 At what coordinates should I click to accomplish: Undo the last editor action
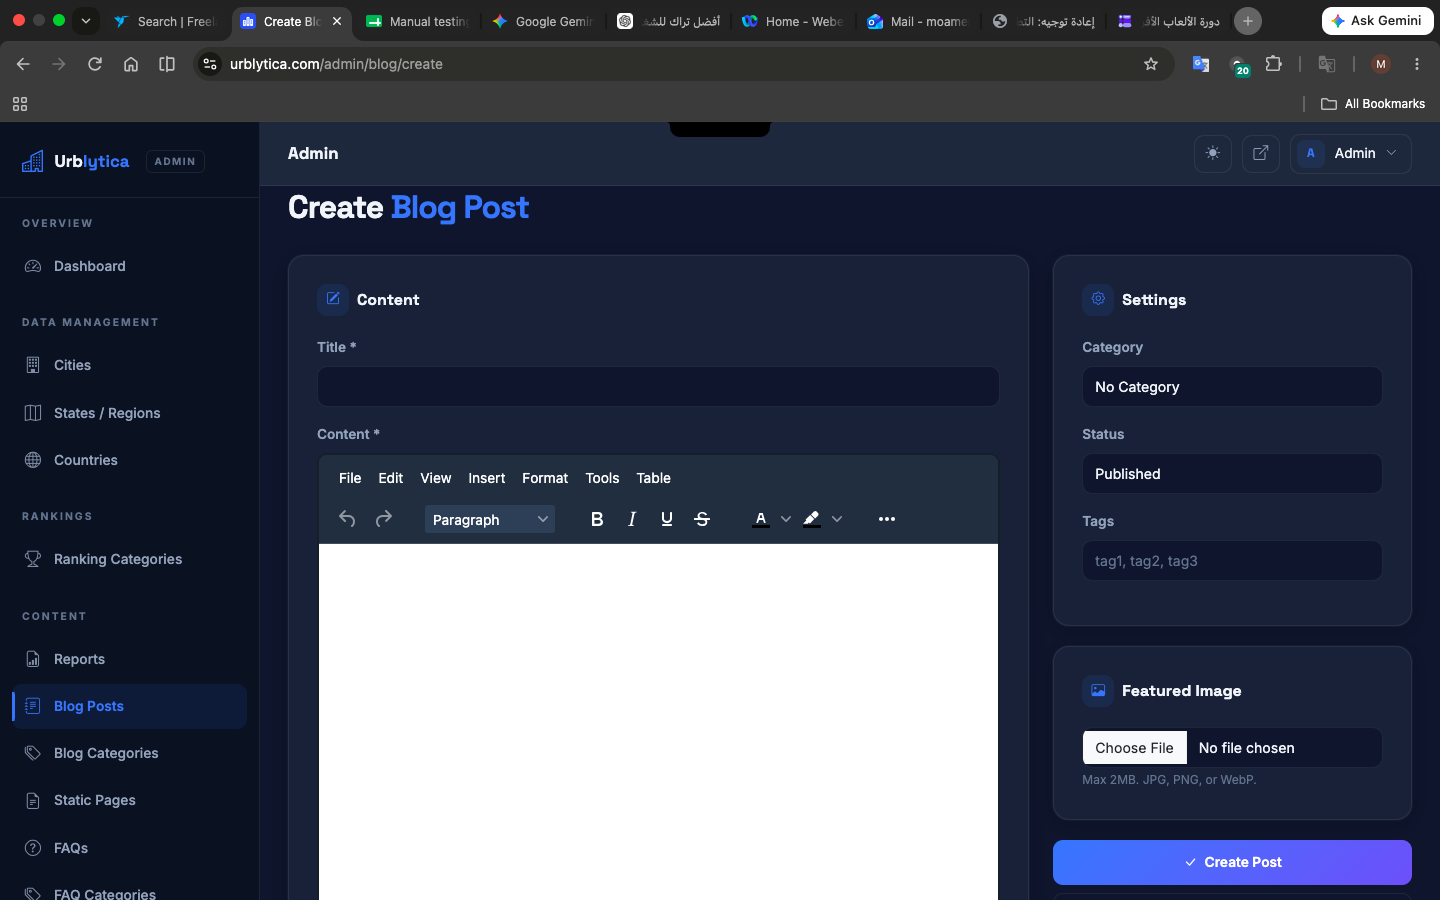[x=347, y=519]
